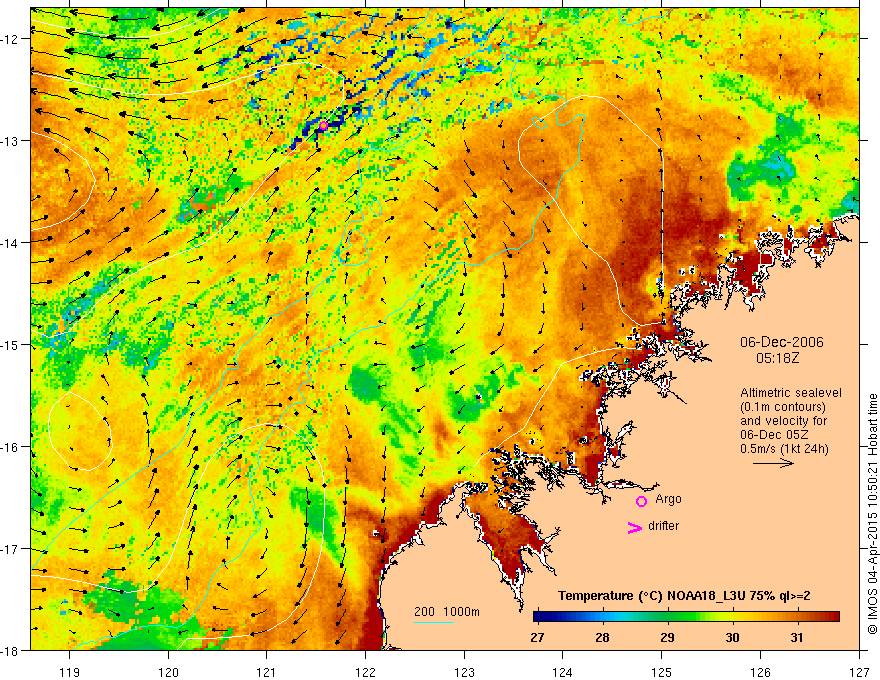
Task: Click the magenta drifter legend arrowhead
Action: click(x=635, y=528)
